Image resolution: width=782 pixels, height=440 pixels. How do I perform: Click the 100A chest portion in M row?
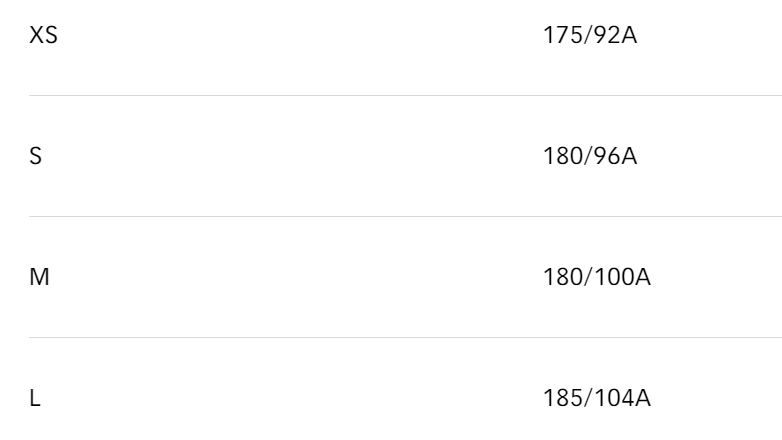click(622, 277)
